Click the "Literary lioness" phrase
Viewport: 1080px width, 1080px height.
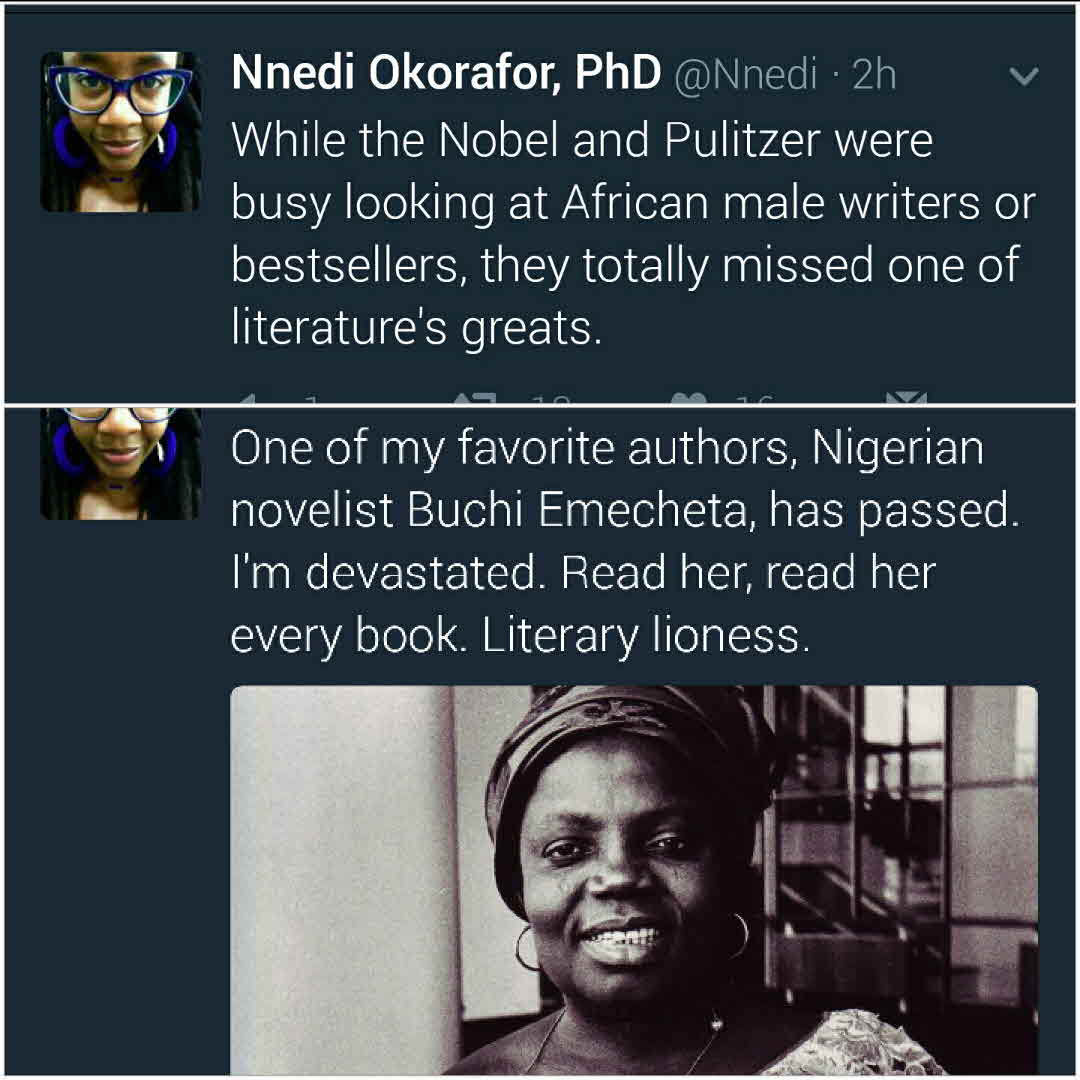point(643,635)
